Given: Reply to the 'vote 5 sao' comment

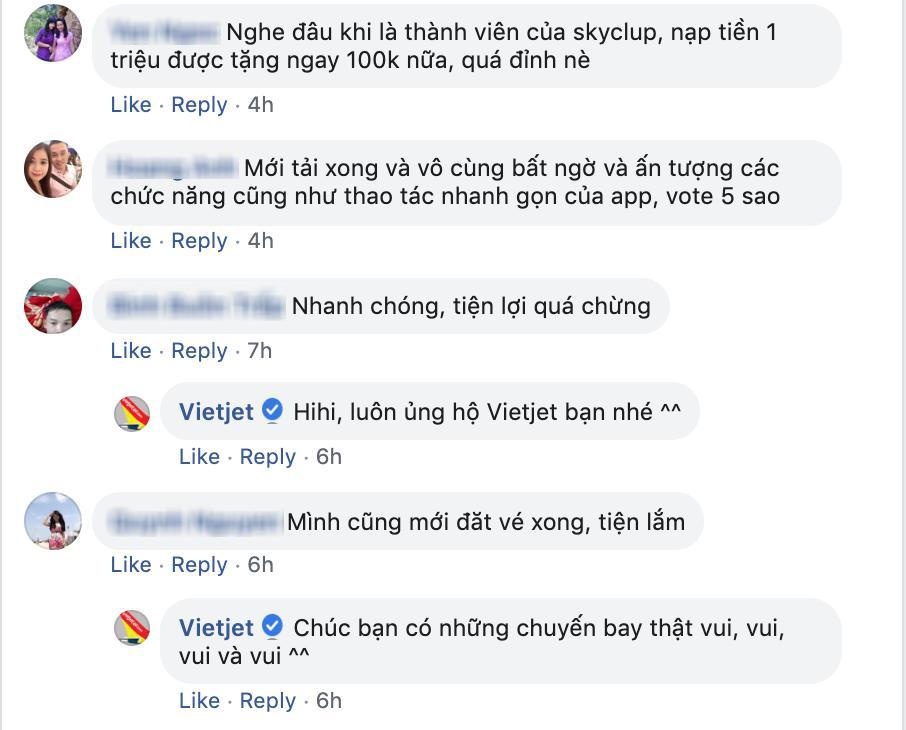Looking at the screenshot, I should [199, 241].
